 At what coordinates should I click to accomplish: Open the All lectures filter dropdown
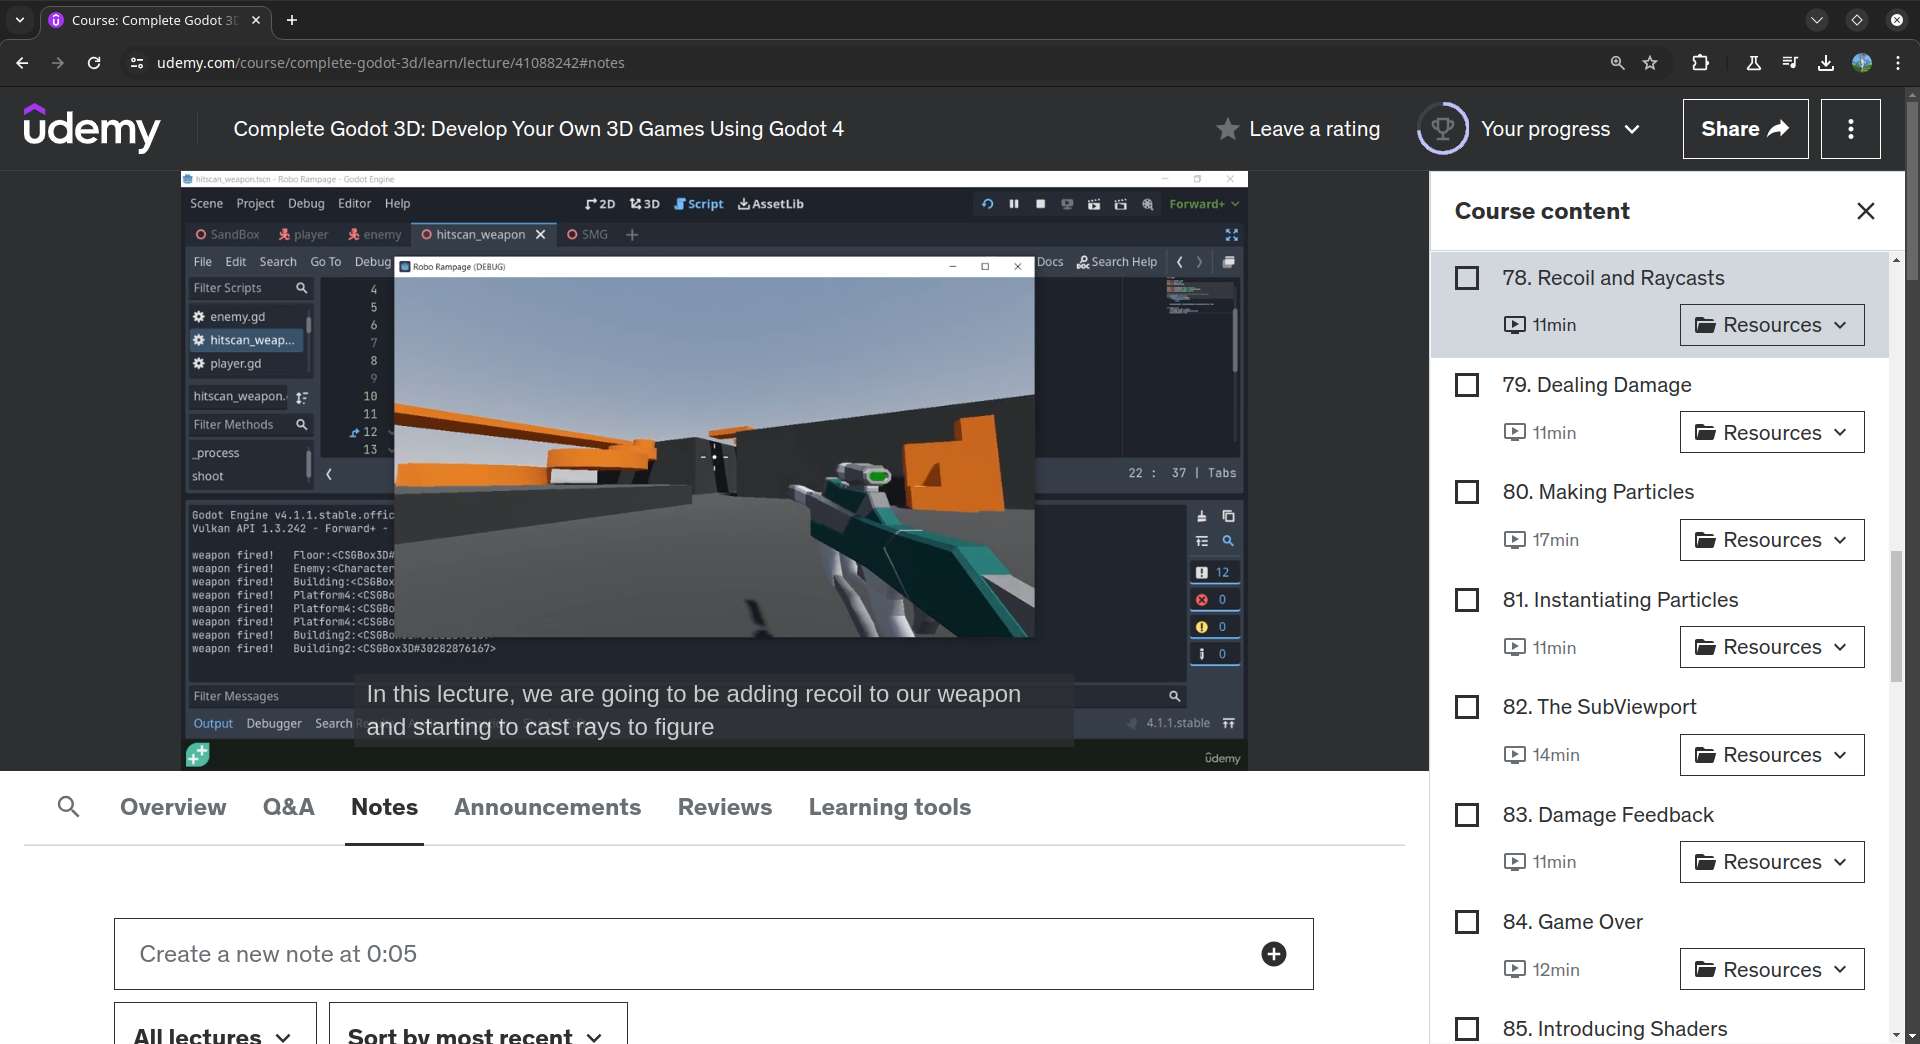(214, 1033)
